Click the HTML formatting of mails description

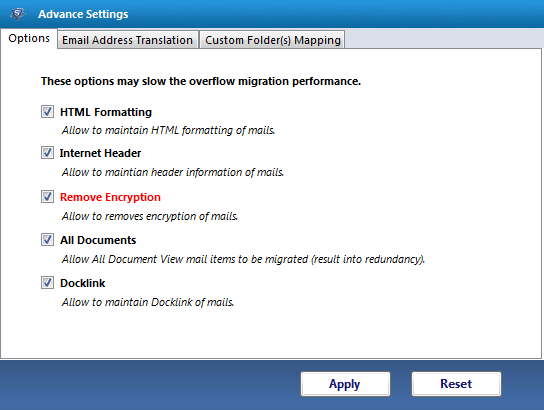pos(168,130)
